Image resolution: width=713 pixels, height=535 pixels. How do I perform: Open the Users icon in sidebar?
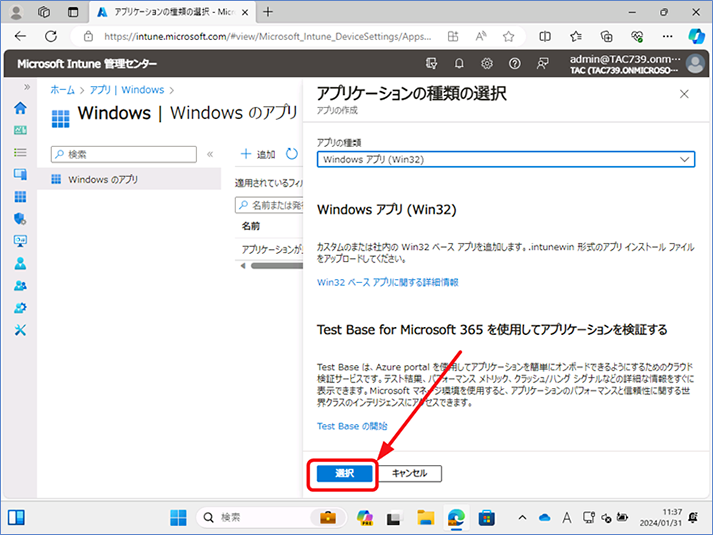point(20,263)
